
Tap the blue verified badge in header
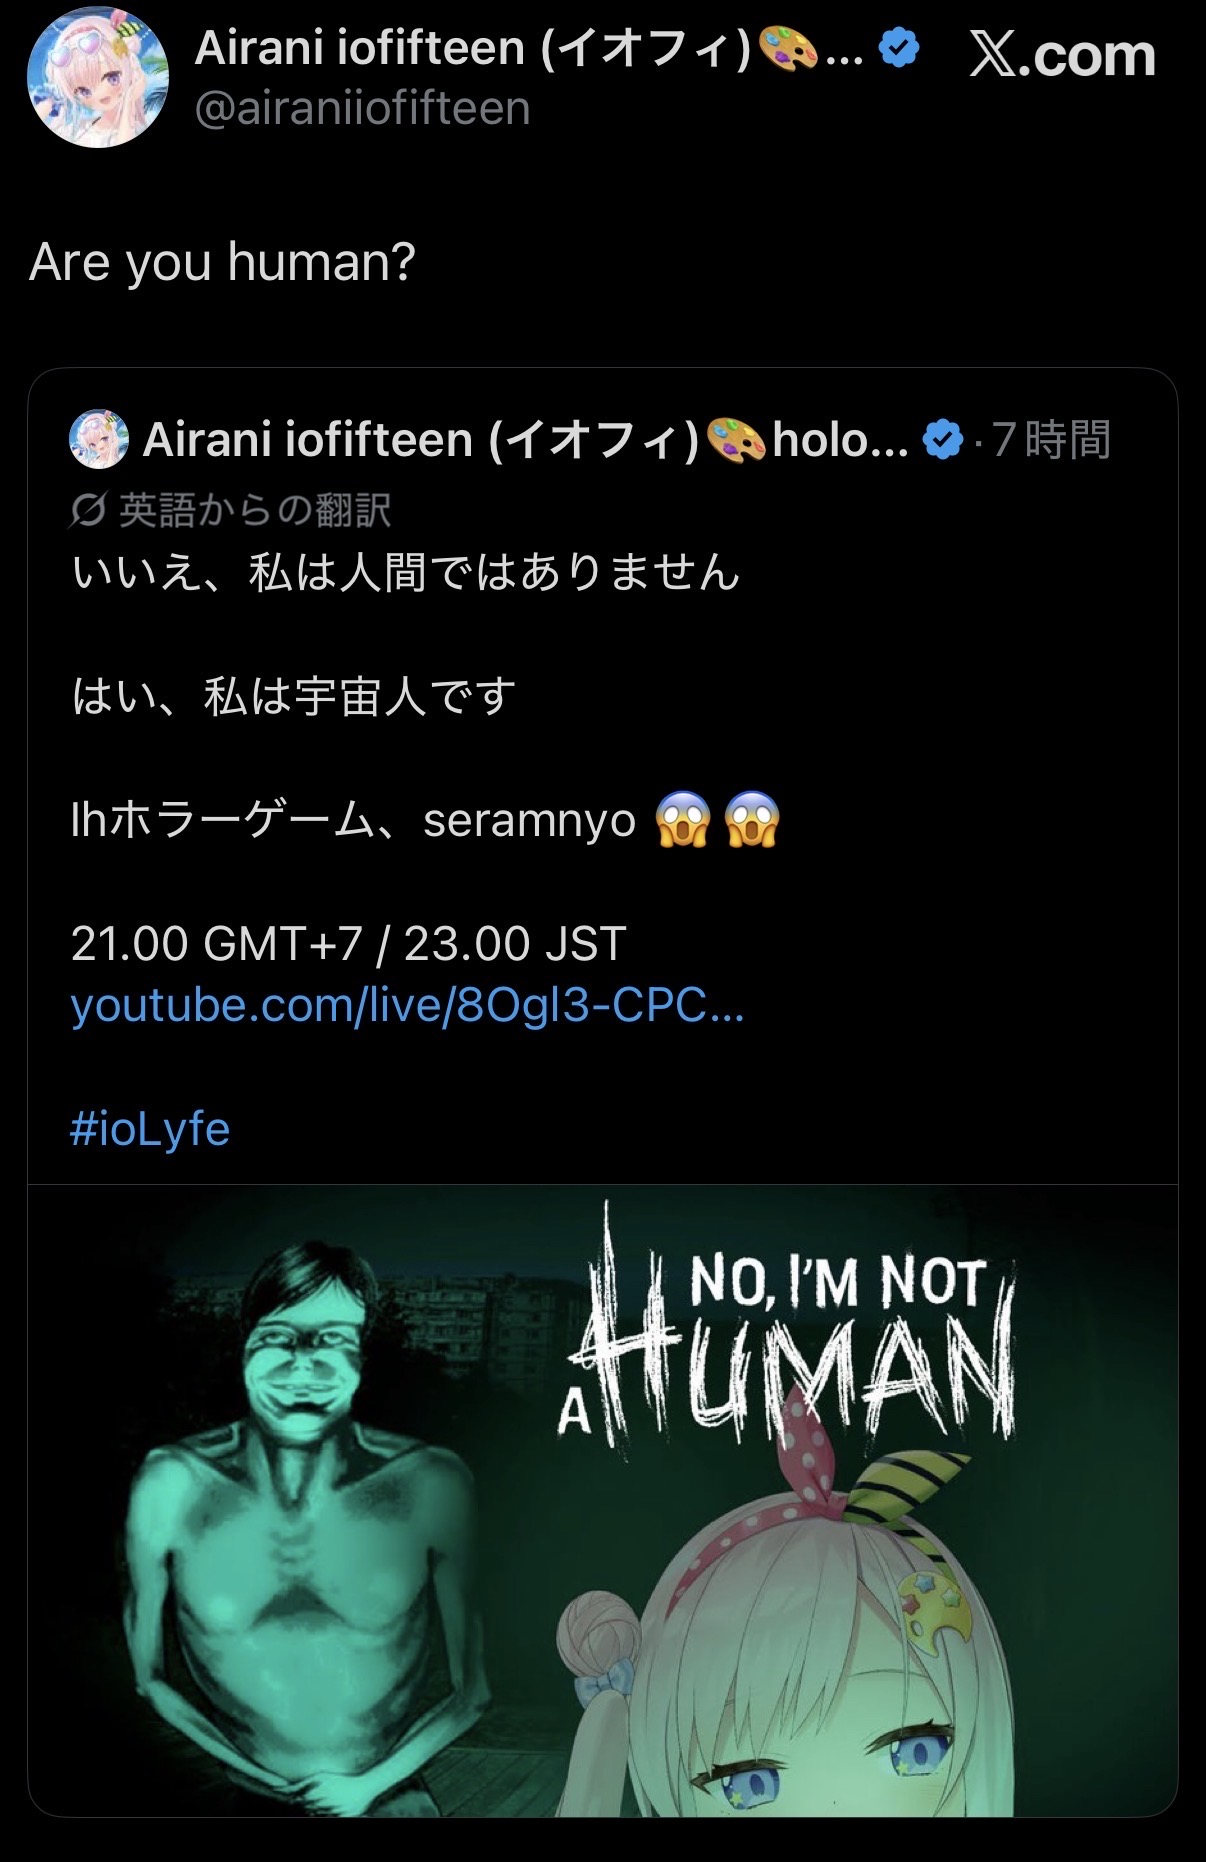(898, 48)
